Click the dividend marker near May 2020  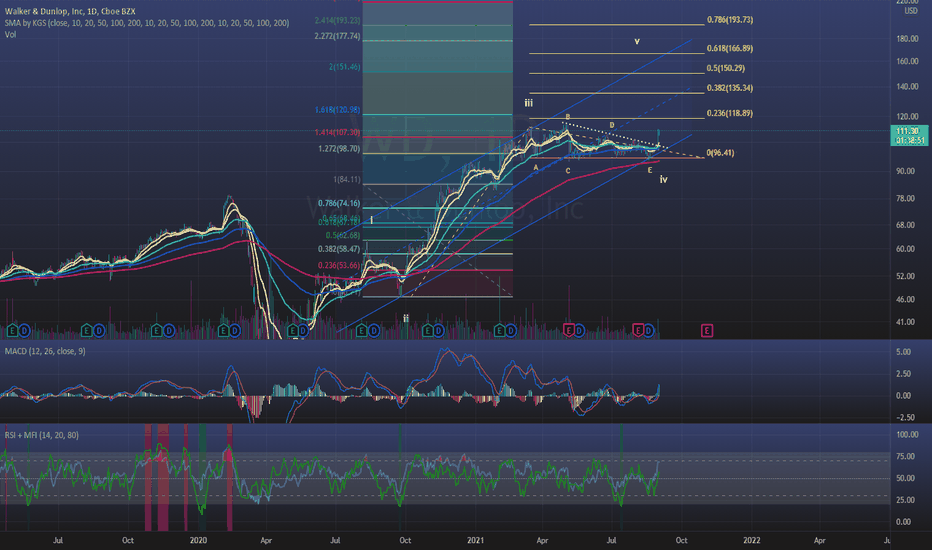coord(304,331)
